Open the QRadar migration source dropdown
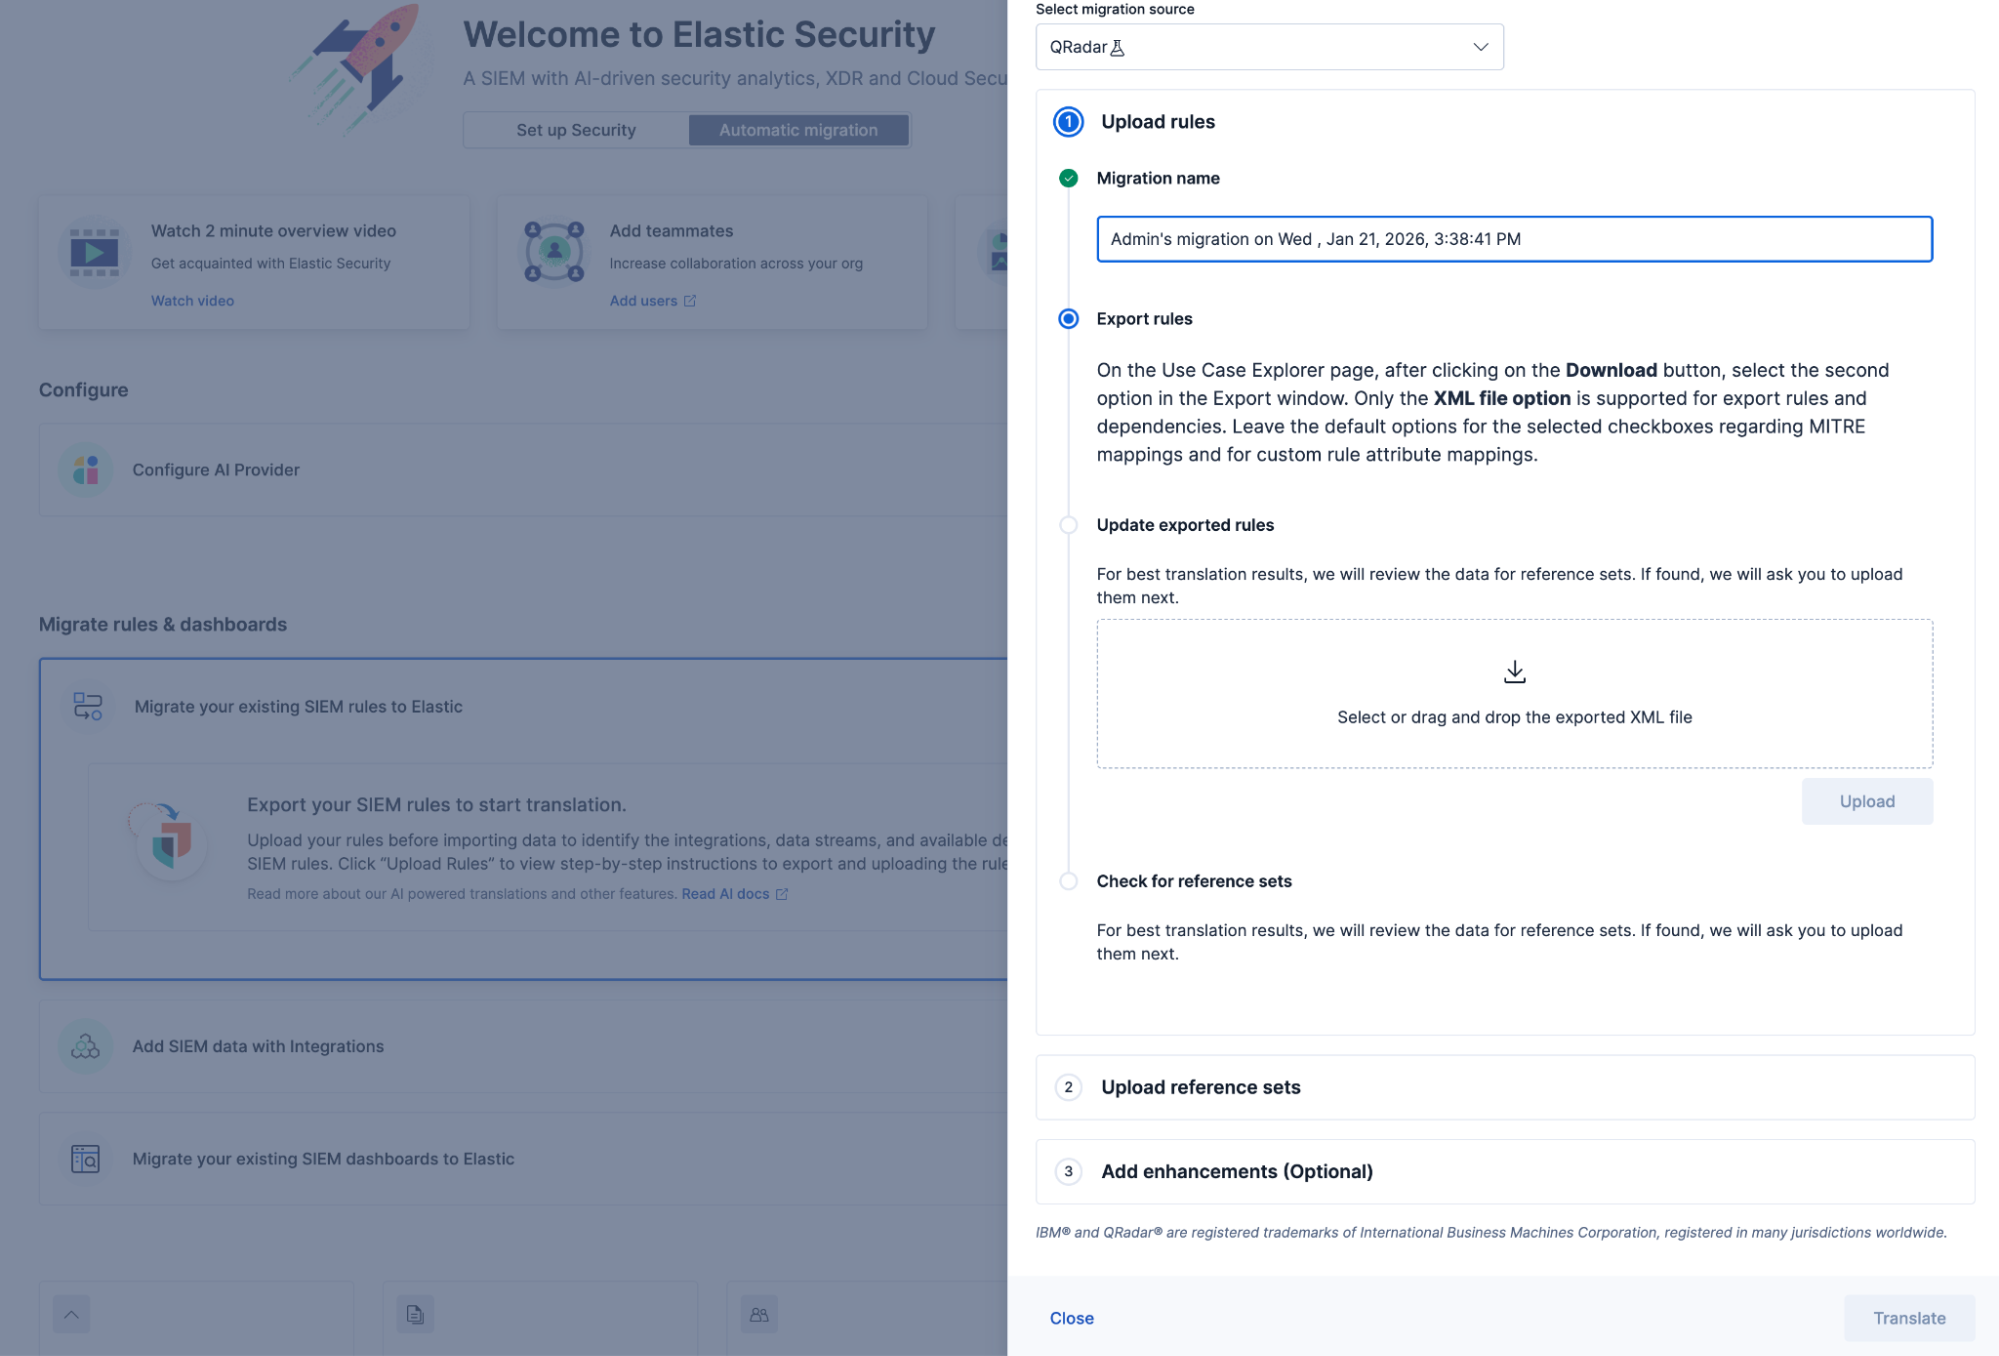The height and width of the screenshot is (1356, 1999). [1269, 47]
